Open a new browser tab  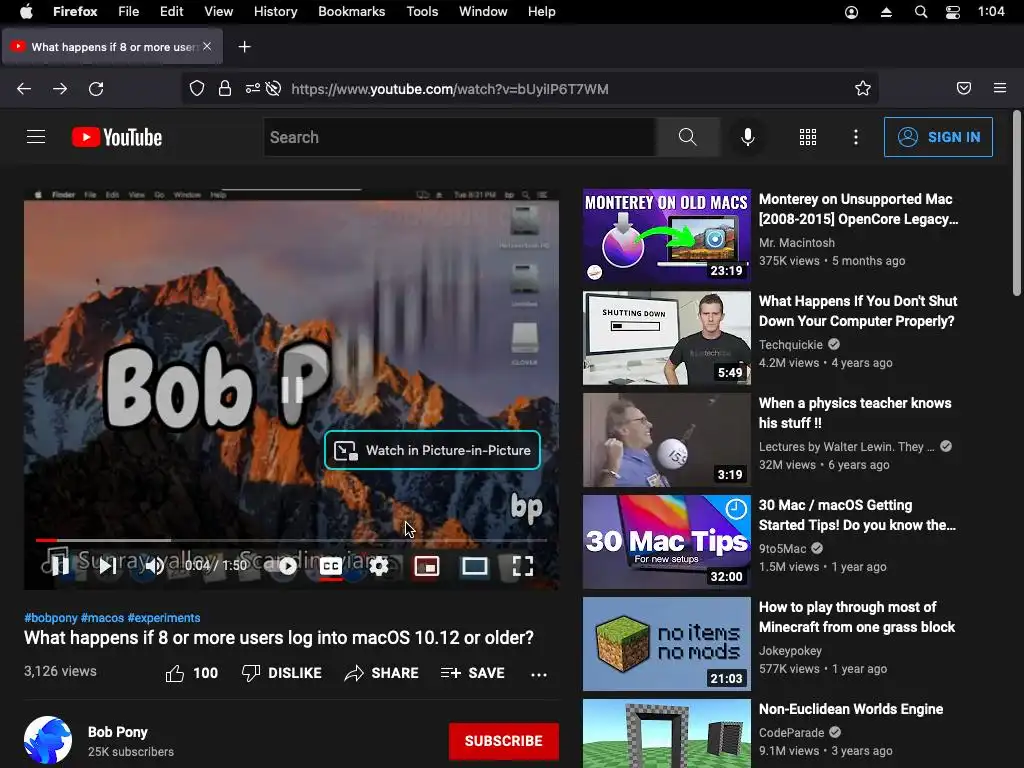pyautogui.click(x=244, y=47)
